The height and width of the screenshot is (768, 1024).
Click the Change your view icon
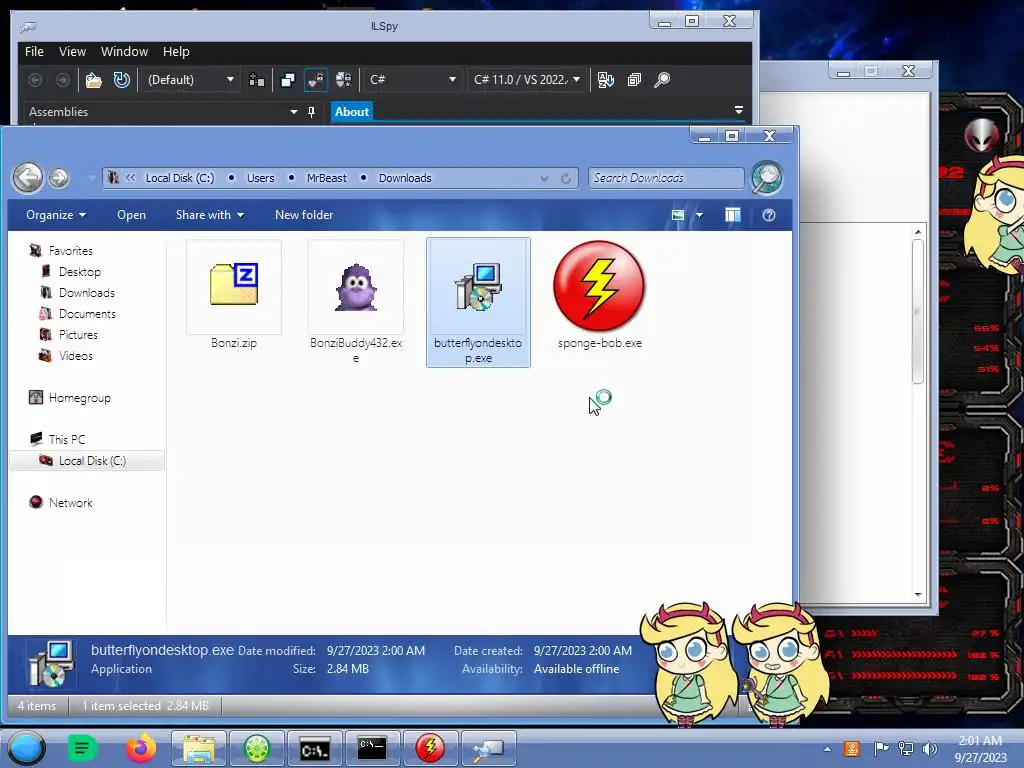(x=678, y=215)
